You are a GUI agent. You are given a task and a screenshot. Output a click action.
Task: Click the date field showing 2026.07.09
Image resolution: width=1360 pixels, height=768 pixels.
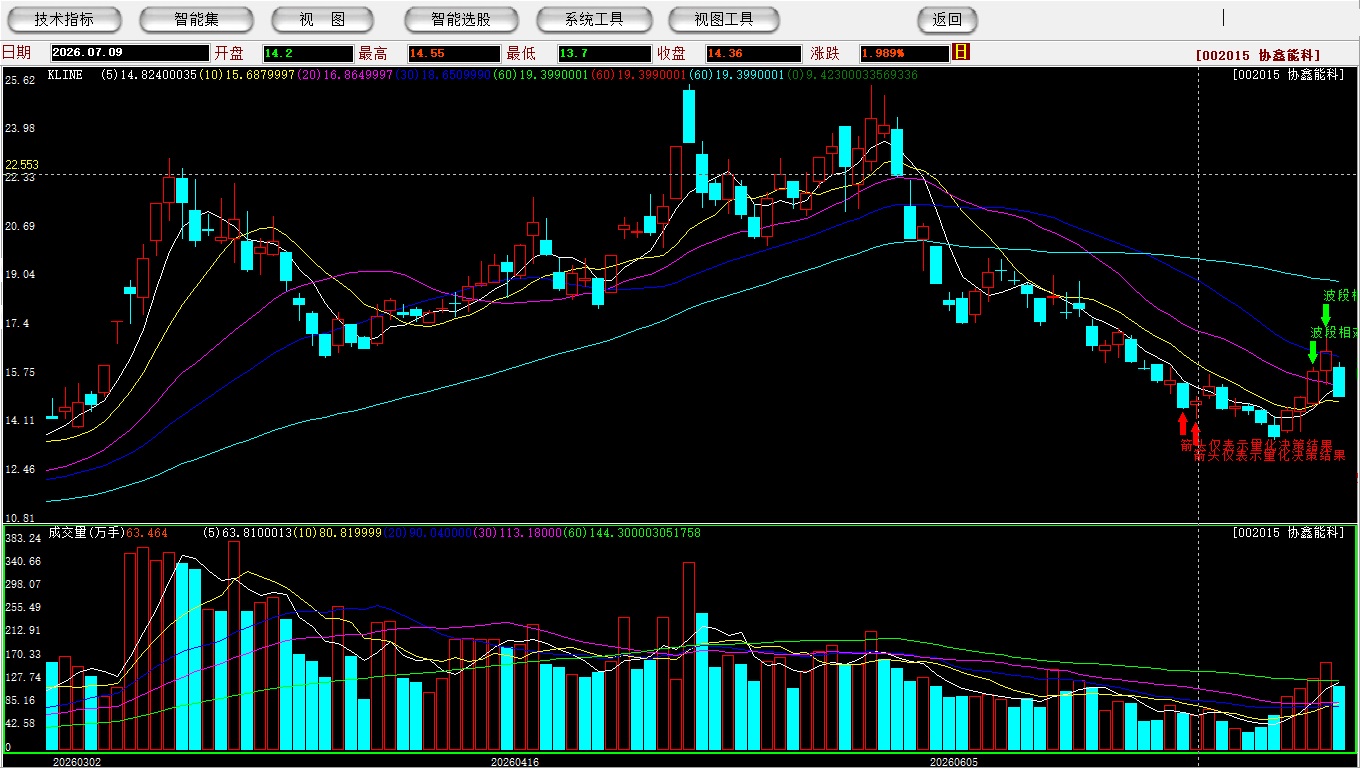pyautogui.click(x=130, y=53)
